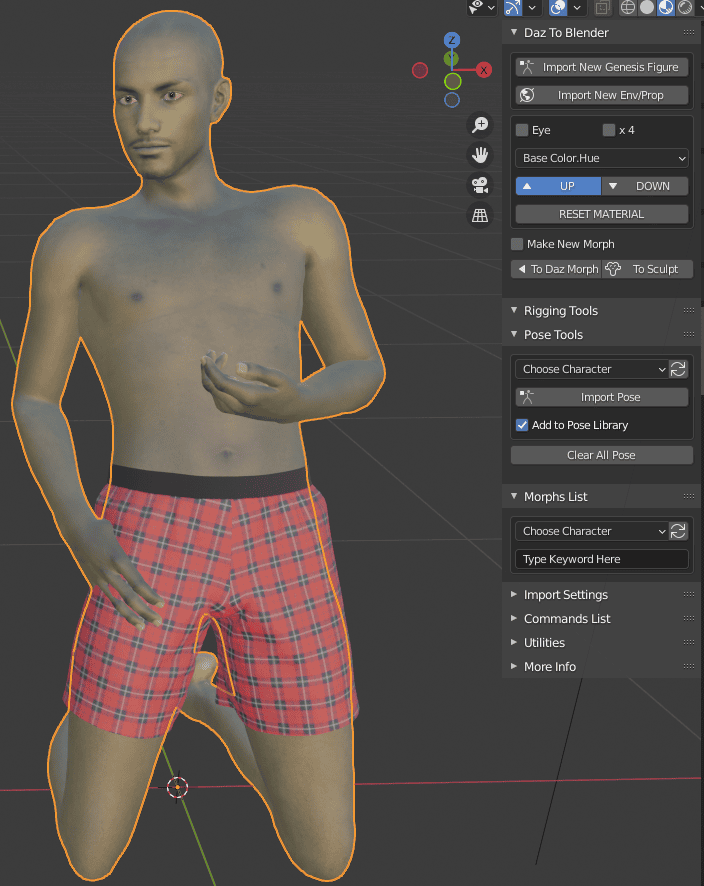Toggle the Show Overlays viewport button

tap(558, 7)
